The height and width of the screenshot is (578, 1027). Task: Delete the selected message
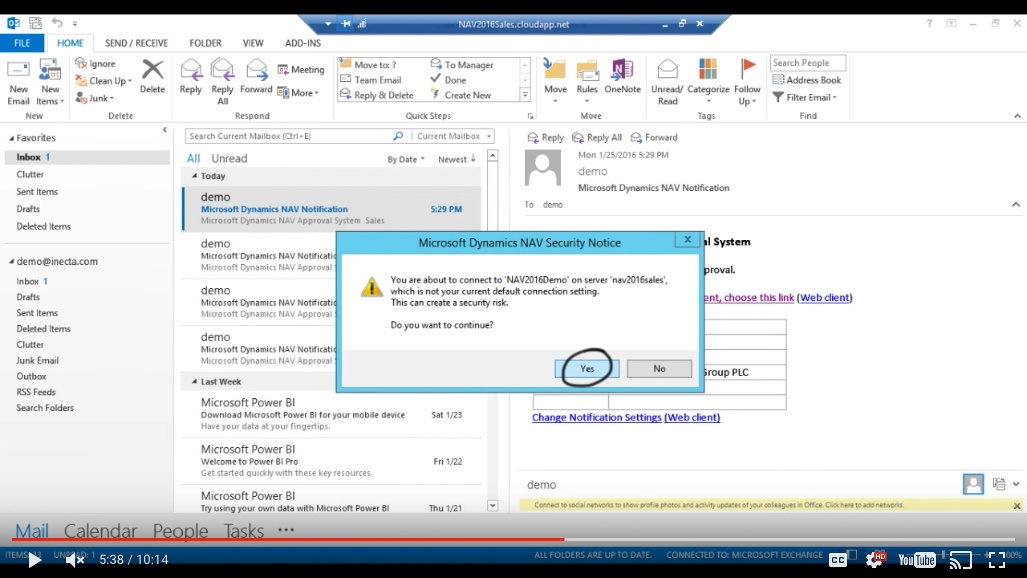(153, 77)
